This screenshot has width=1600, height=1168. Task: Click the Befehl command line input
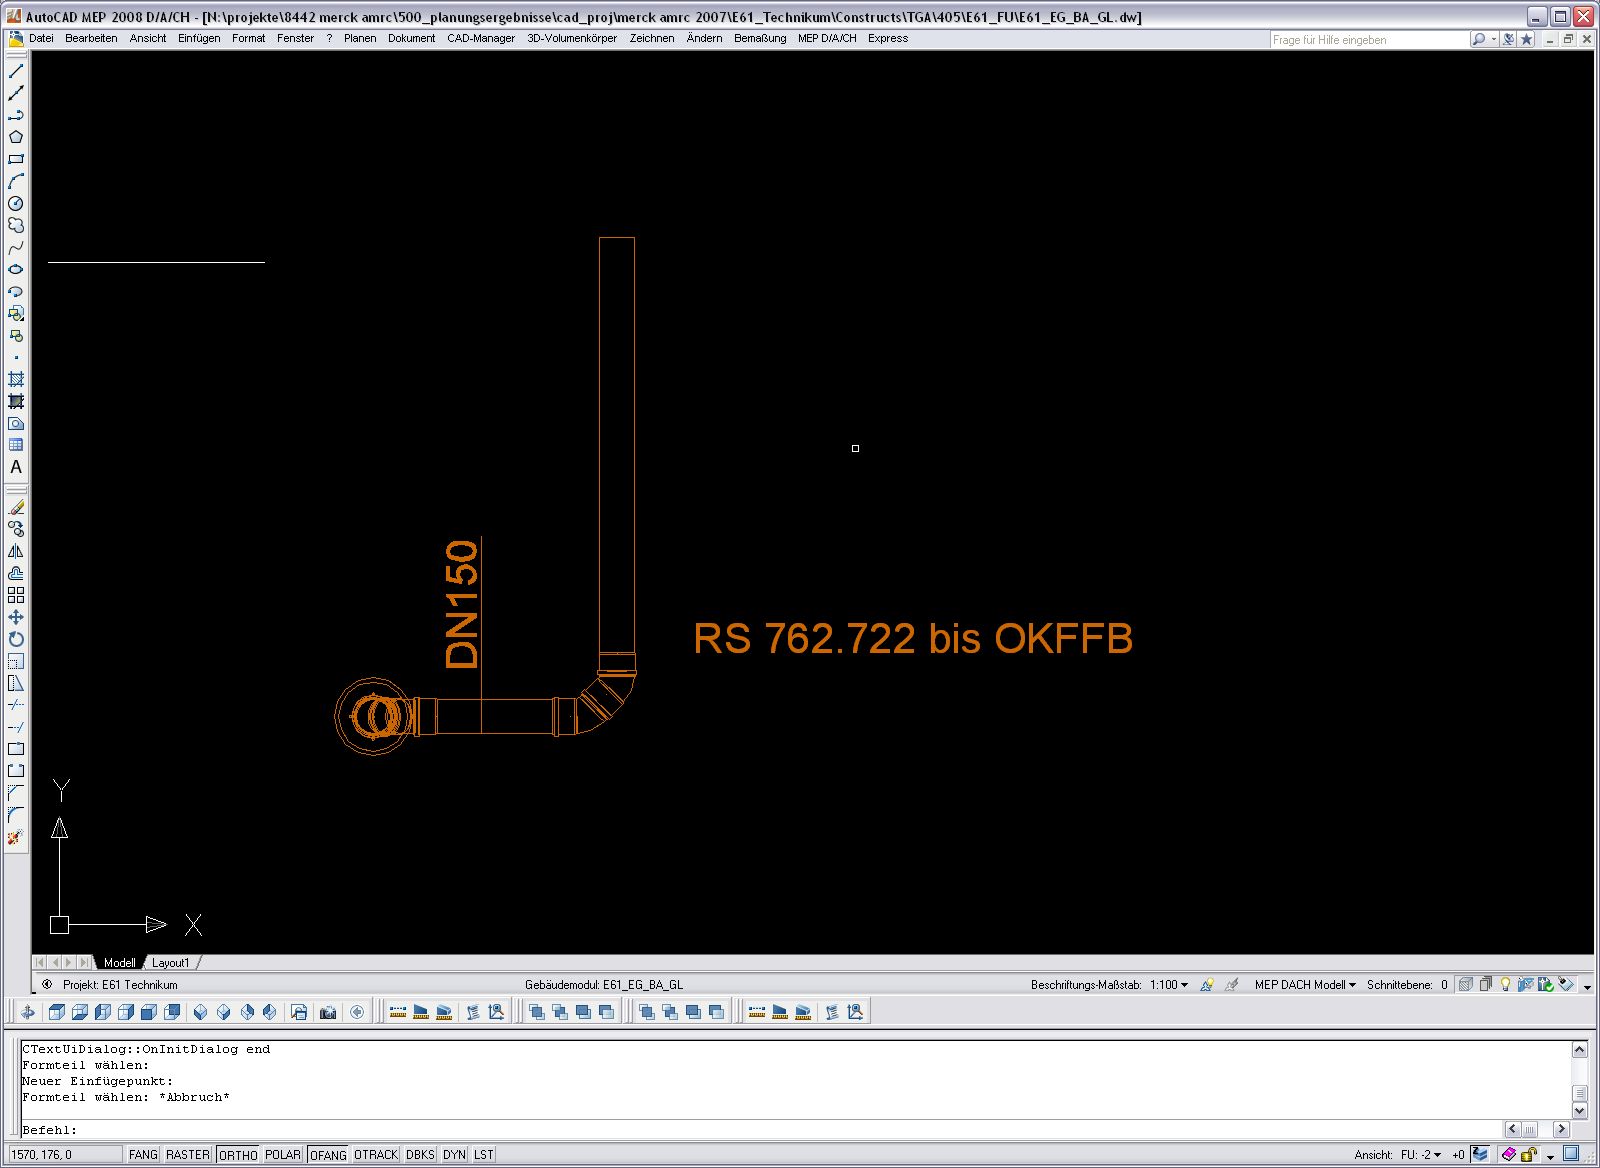pos(760,1130)
